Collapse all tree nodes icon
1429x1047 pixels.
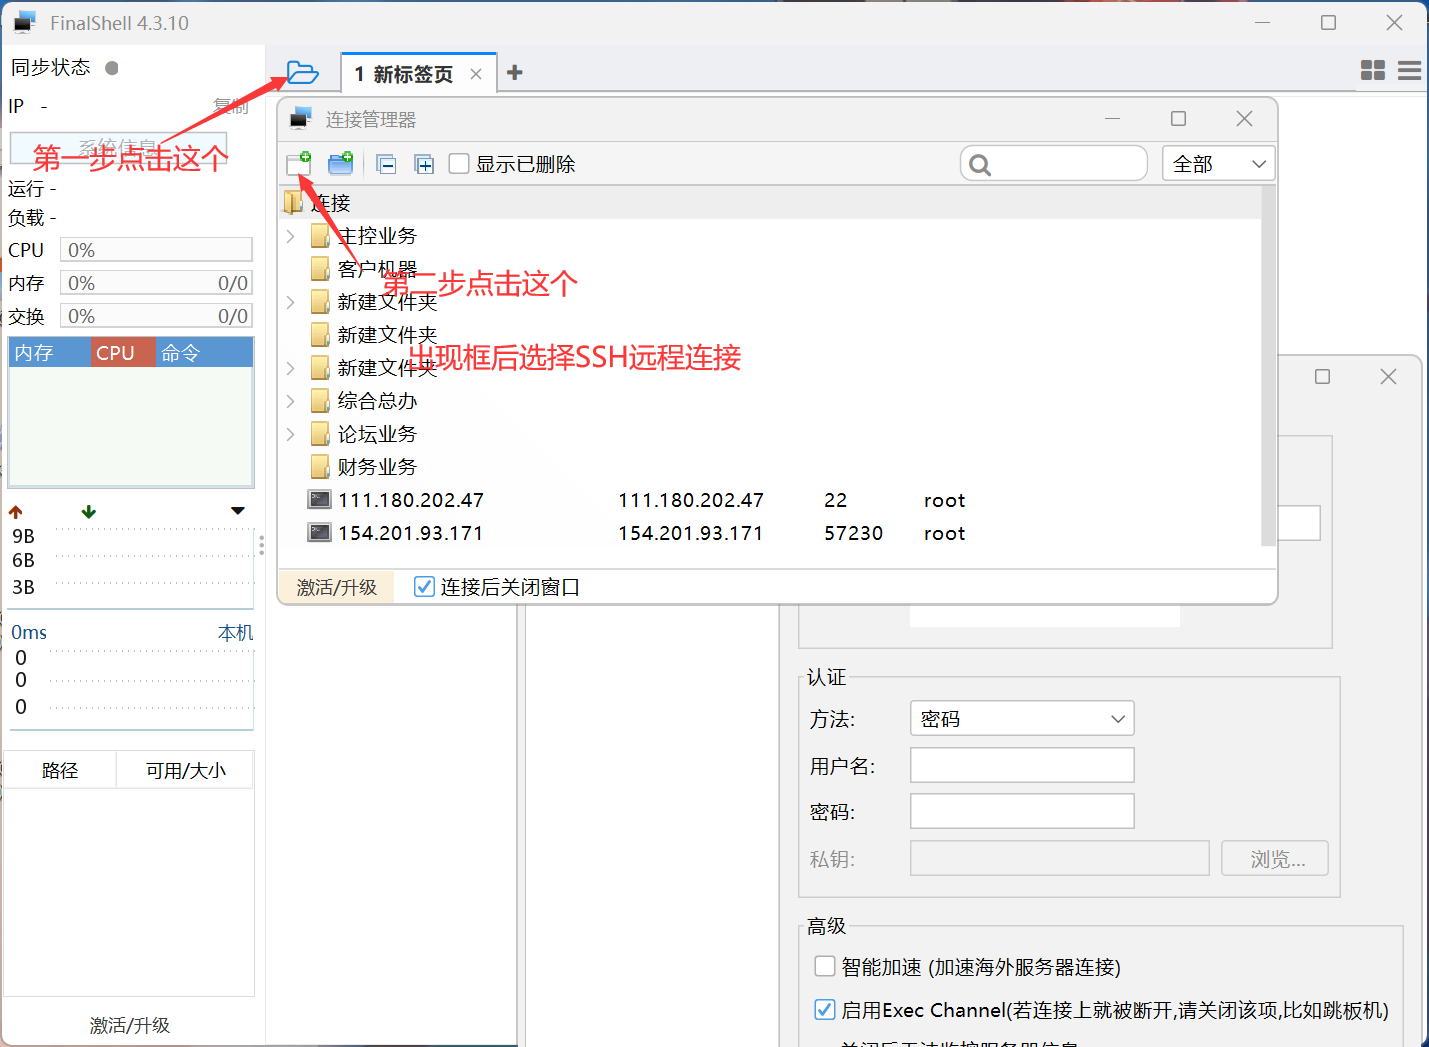tap(386, 164)
